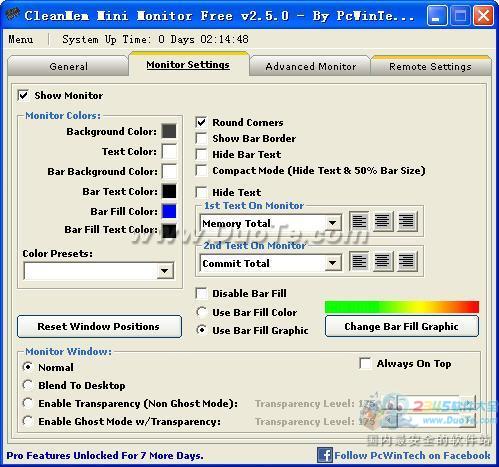
Task: Maximize the CleanMem window
Action: 460,15
